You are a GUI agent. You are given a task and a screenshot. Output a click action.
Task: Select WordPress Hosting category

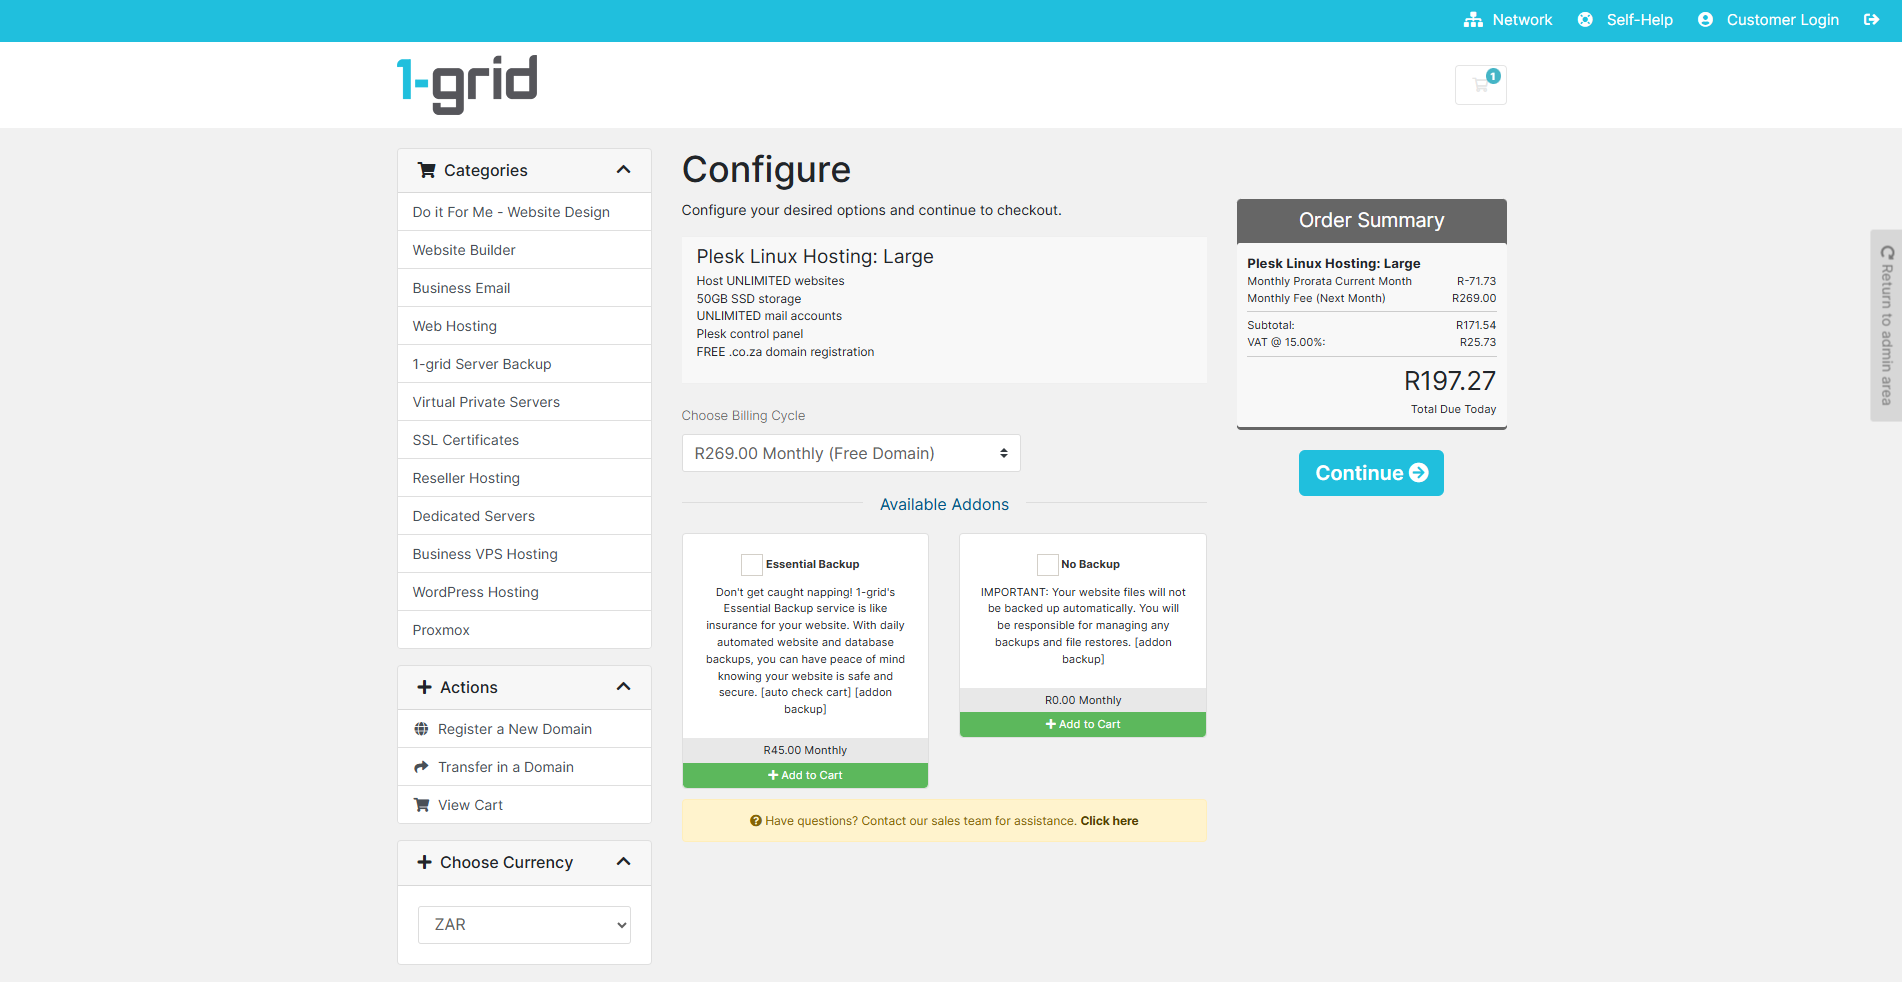pyautogui.click(x=524, y=592)
